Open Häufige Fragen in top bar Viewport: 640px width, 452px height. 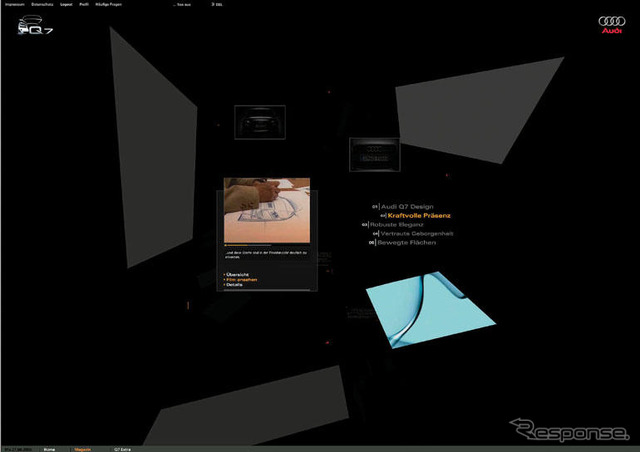[108, 4]
